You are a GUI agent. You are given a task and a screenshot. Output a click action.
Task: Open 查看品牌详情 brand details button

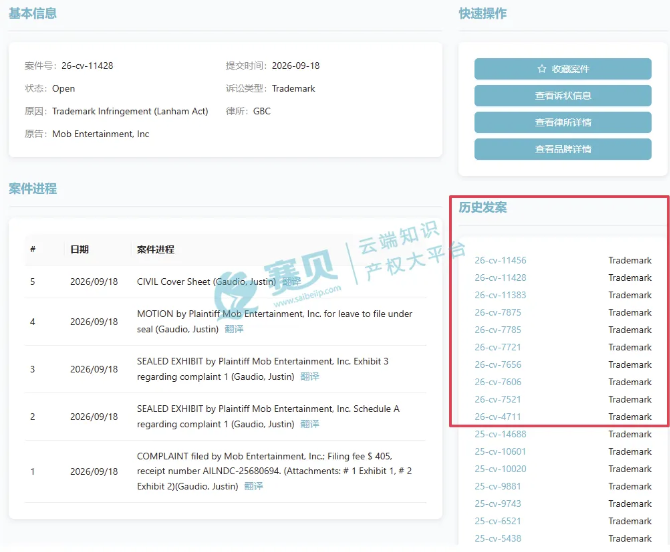[563, 149]
